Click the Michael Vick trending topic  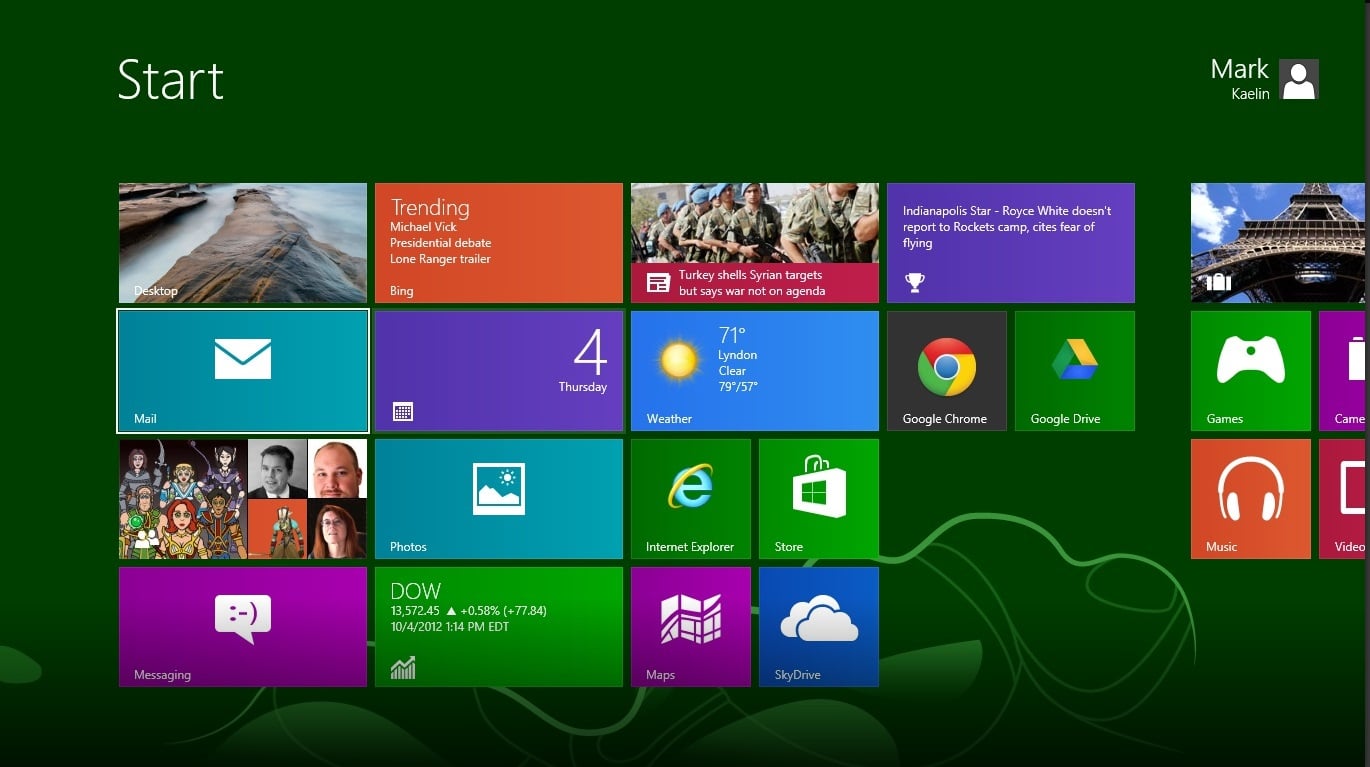tap(424, 227)
